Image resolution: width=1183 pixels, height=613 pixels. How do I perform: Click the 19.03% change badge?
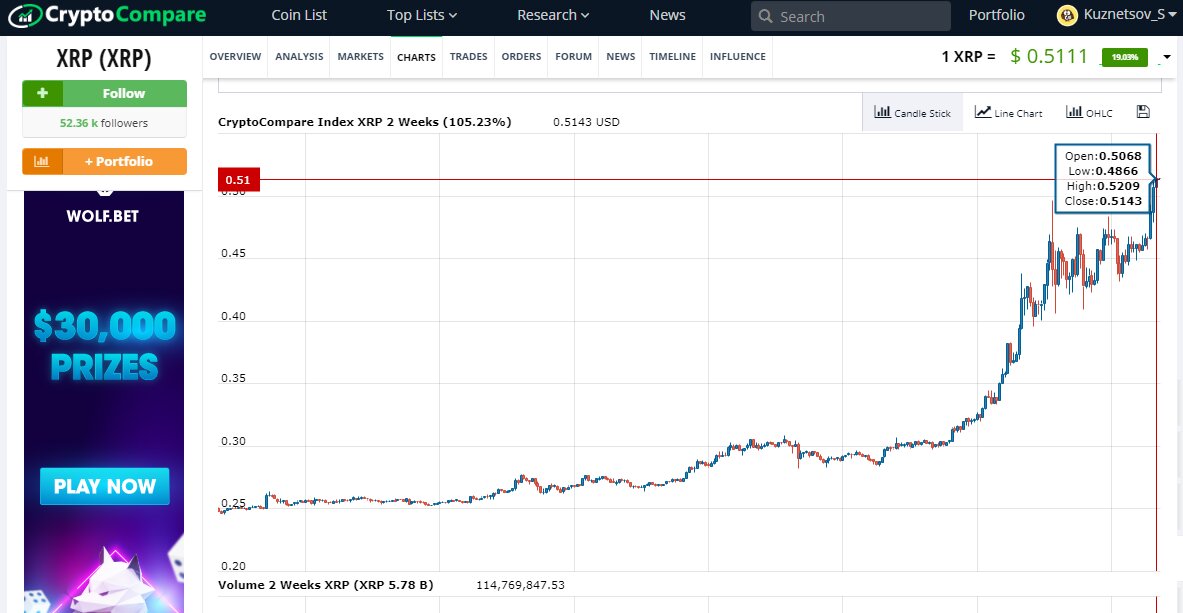point(1124,57)
